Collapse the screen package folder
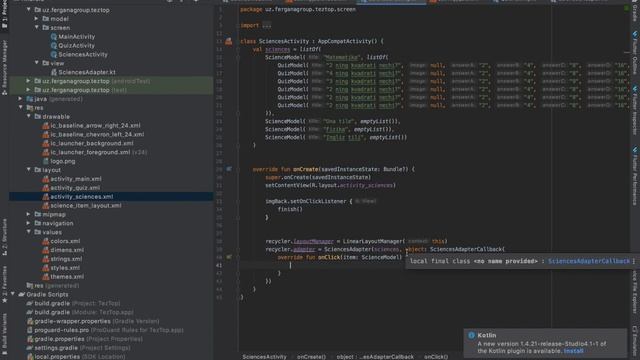 tap(37, 28)
